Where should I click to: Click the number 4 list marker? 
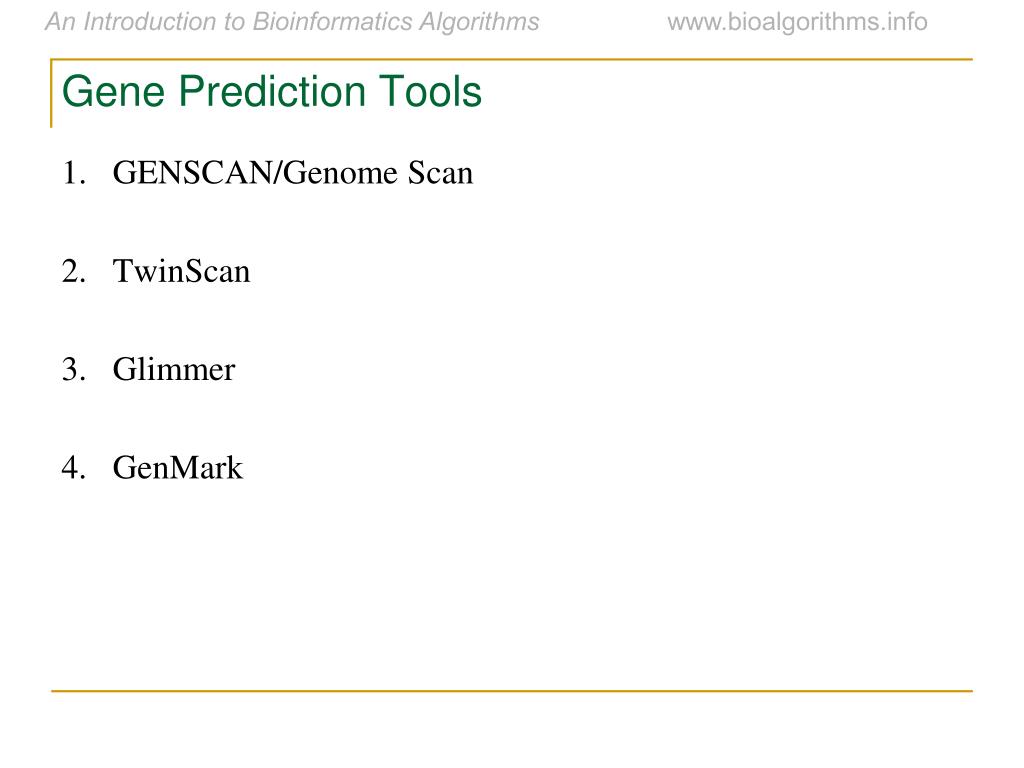pyautogui.click(x=74, y=468)
